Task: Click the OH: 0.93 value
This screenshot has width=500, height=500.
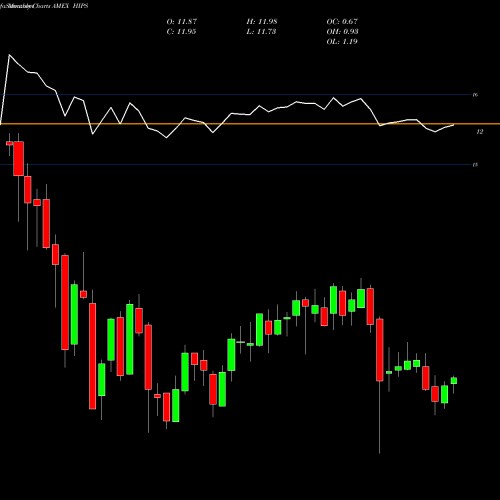Action: pos(342,31)
